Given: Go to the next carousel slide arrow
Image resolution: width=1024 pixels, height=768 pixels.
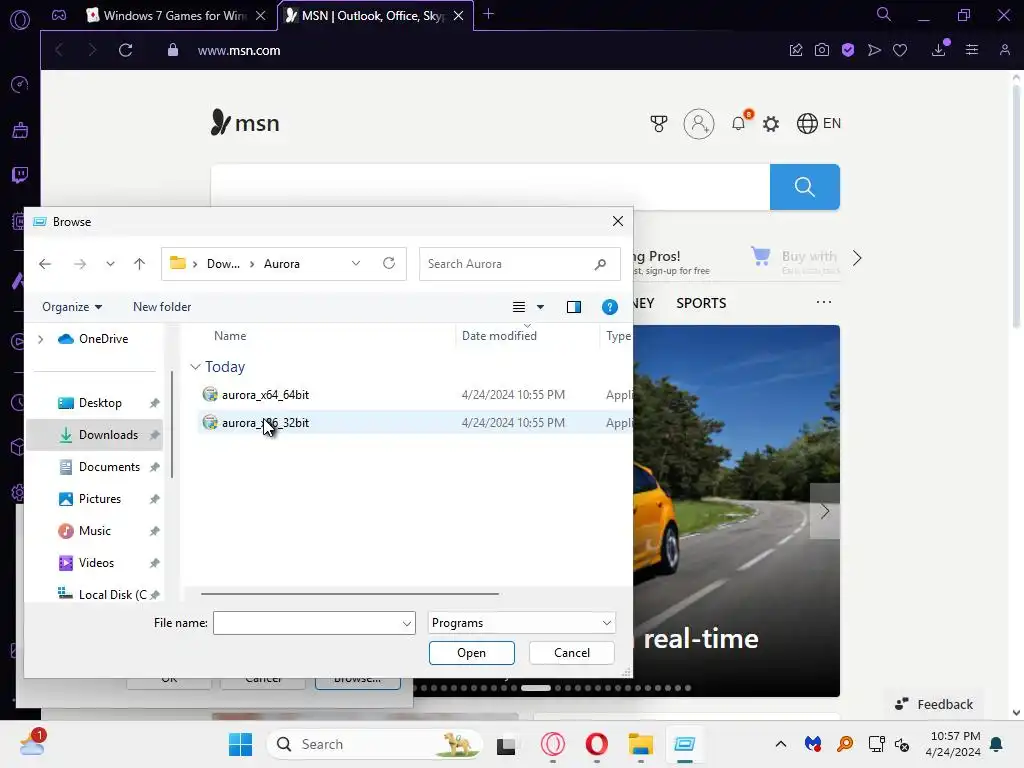Looking at the screenshot, I should (824, 511).
